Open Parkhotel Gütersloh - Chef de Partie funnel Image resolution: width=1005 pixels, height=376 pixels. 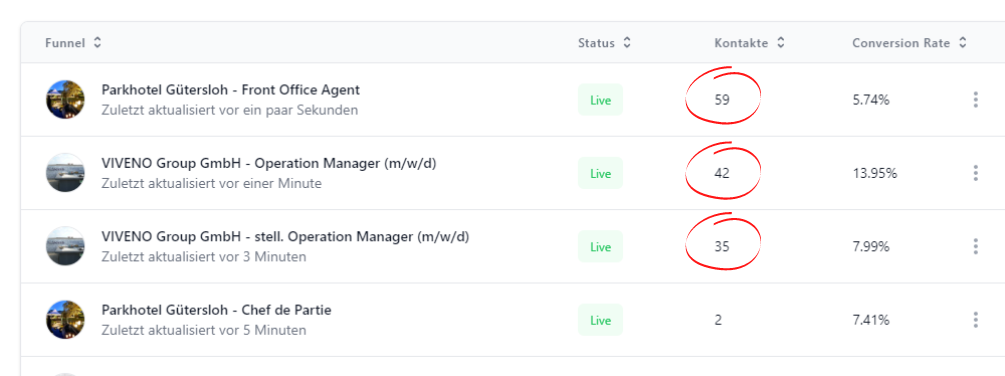(x=216, y=311)
